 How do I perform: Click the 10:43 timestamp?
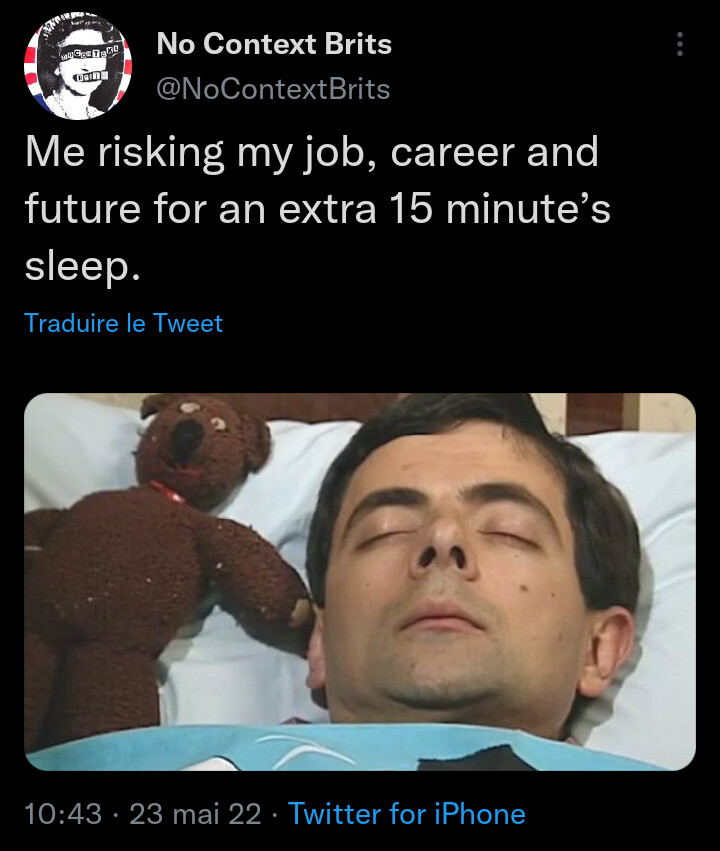click(63, 813)
